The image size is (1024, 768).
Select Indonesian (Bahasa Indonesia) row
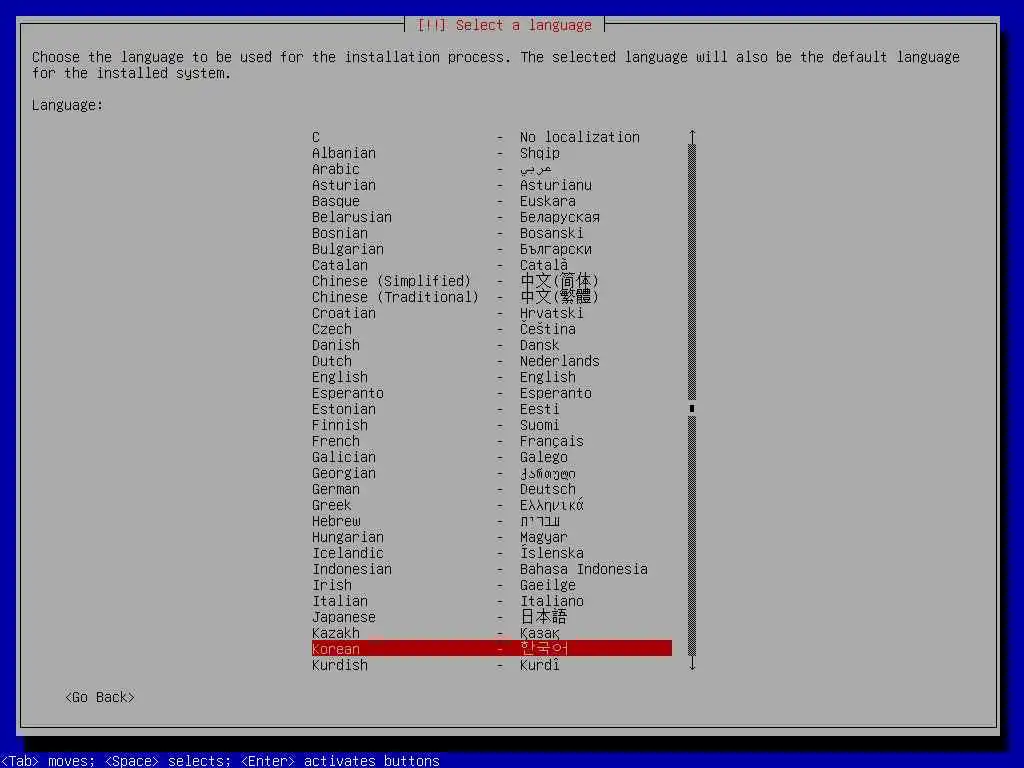492,569
